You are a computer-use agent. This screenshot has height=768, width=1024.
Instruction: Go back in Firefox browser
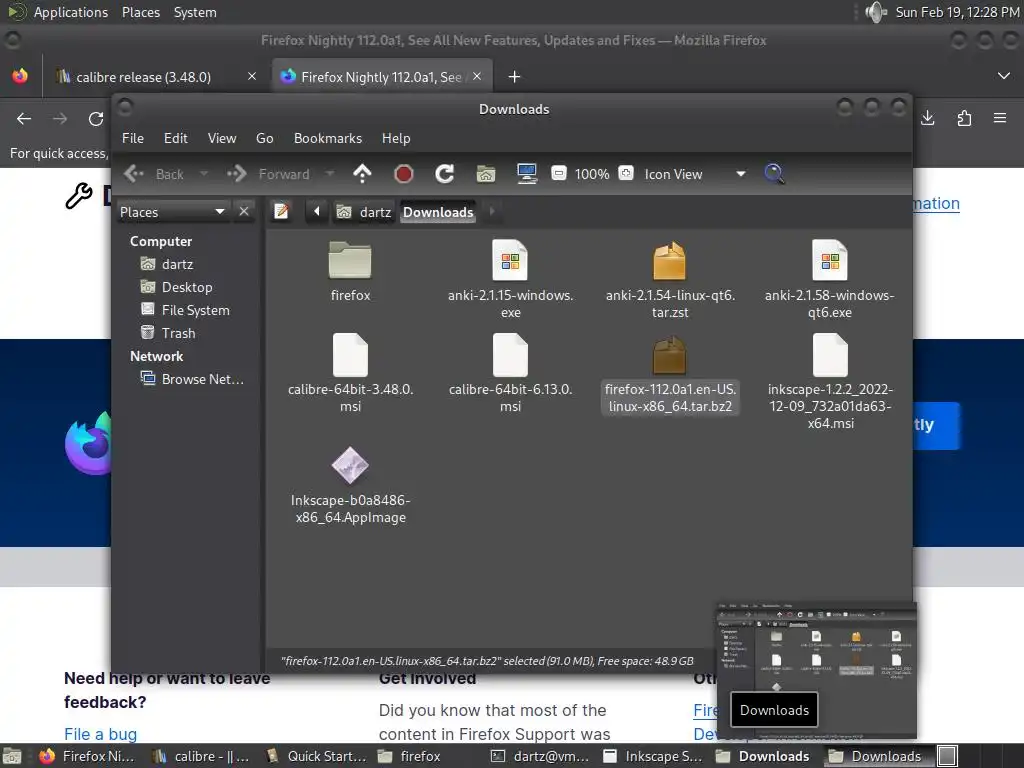pyautogui.click(x=24, y=119)
